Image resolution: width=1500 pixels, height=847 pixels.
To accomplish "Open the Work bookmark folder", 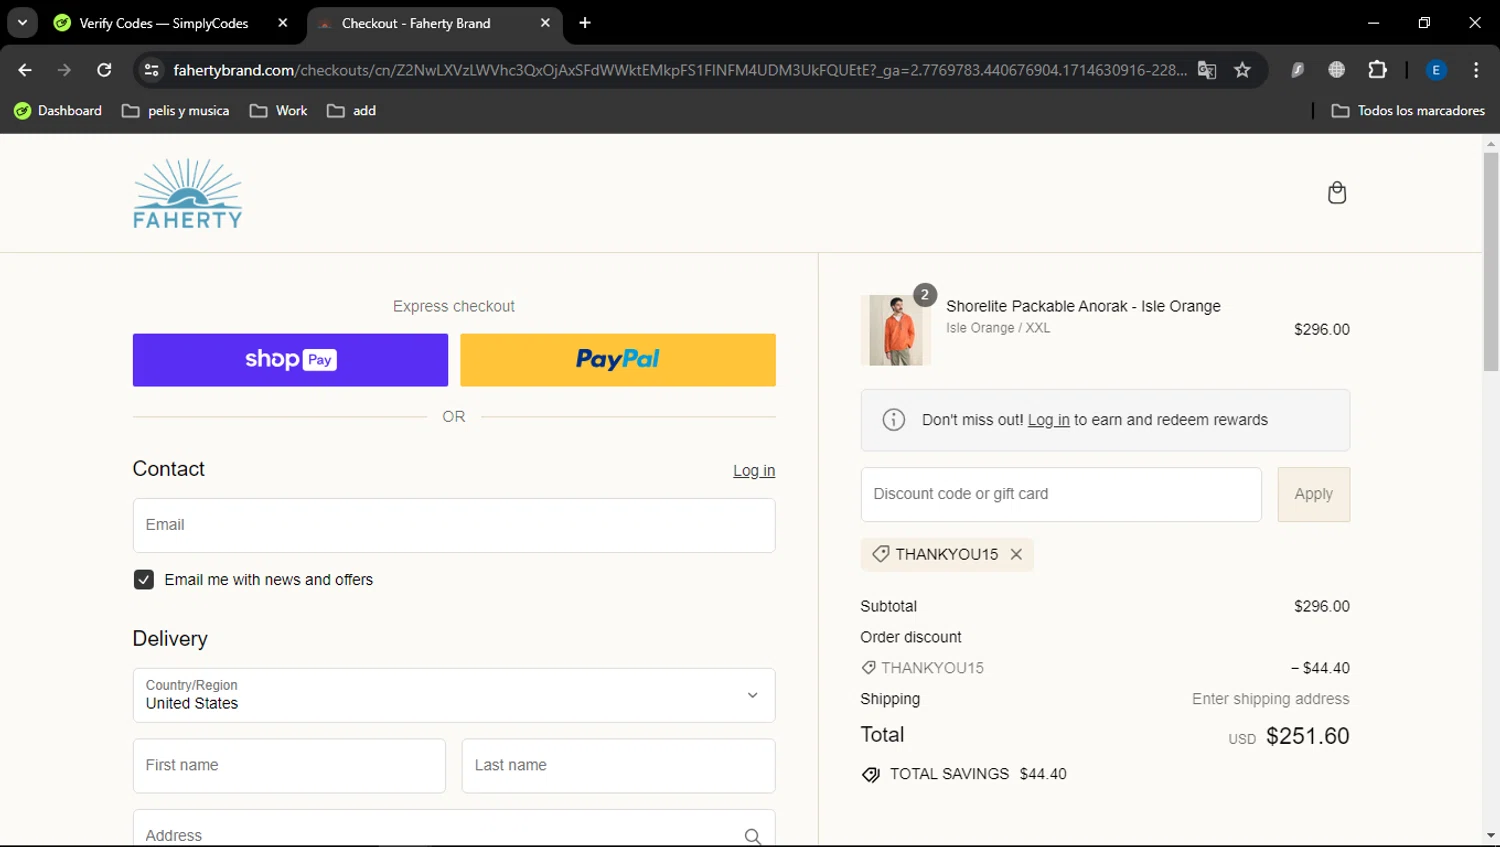I will pyautogui.click(x=279, y=111).
